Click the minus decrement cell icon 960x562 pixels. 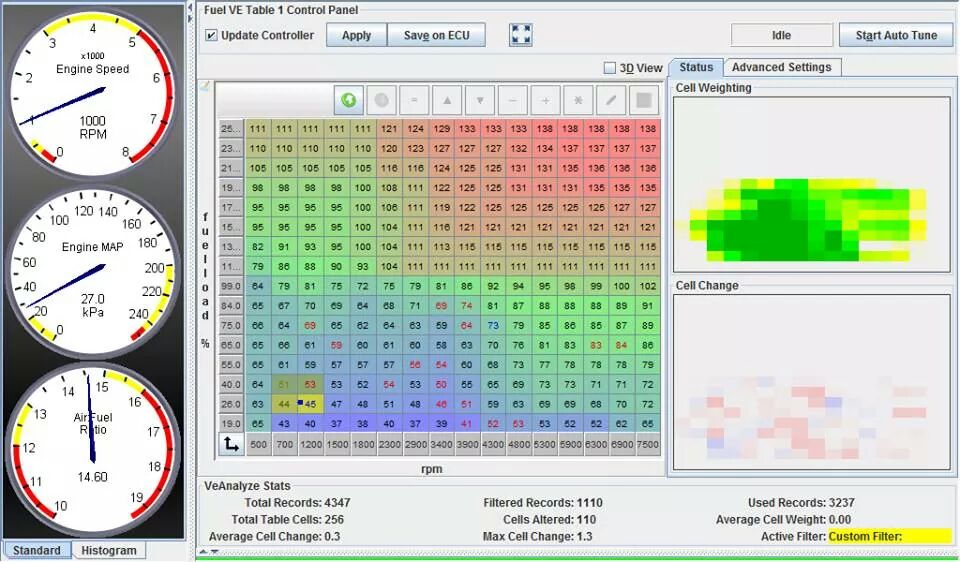pyautogui.click(x=513, y=100)
